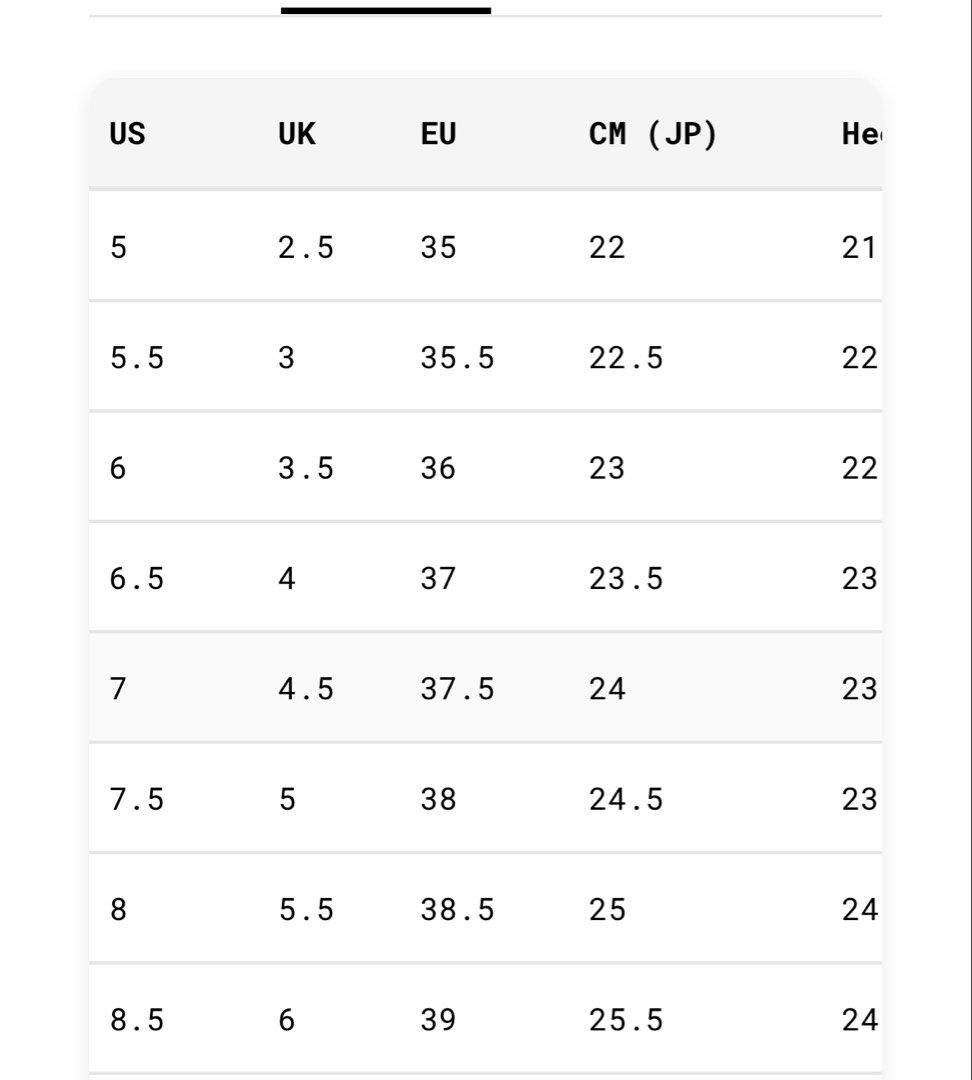Click UK value 2.5 cell
Image resolution: width=972 pixels, height=1080 pixels.
click(x=306, y=247)
